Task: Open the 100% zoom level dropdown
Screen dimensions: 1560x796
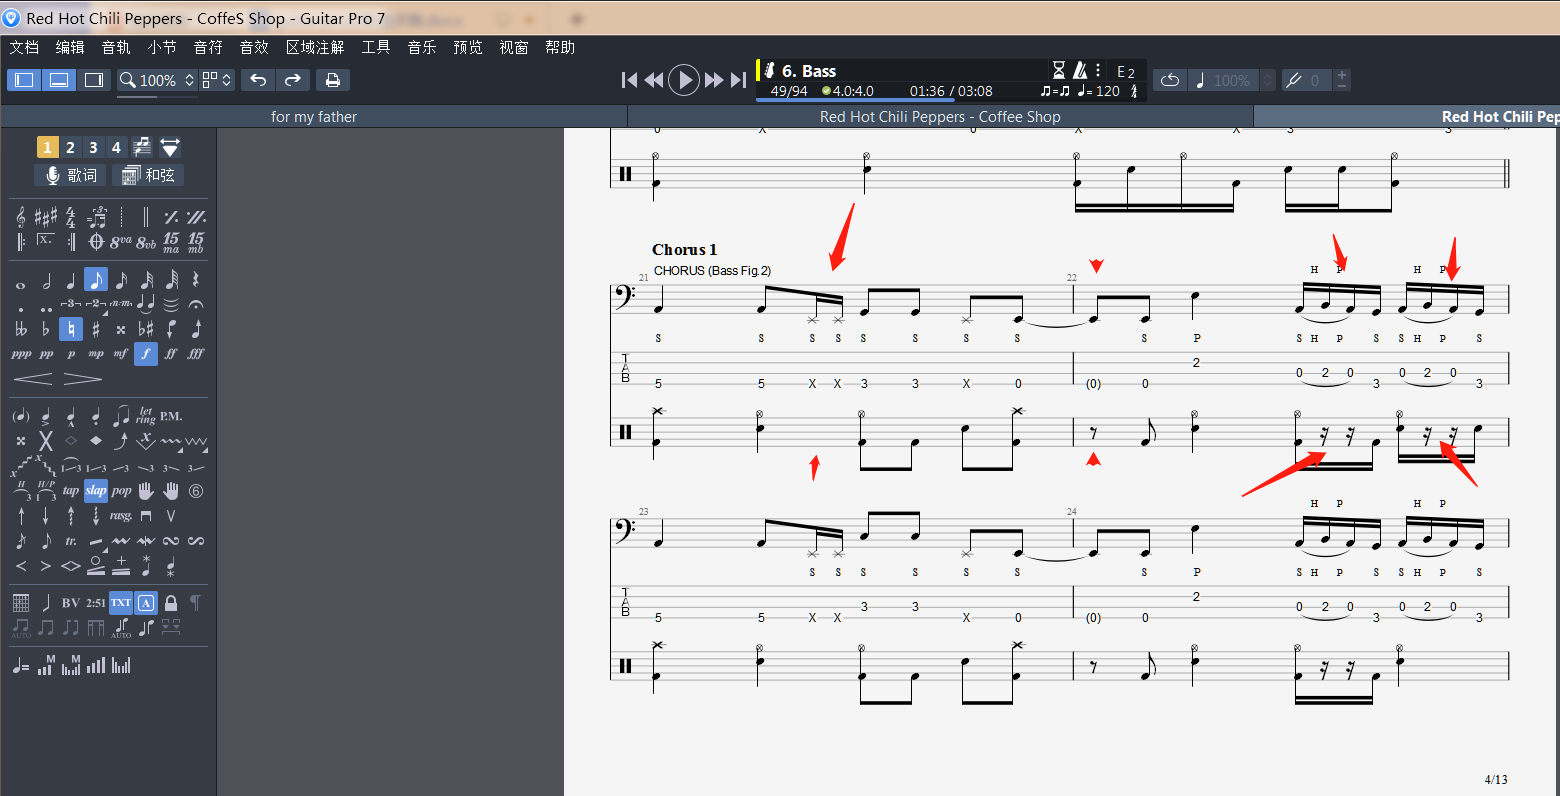Action: tap(157, 80)
